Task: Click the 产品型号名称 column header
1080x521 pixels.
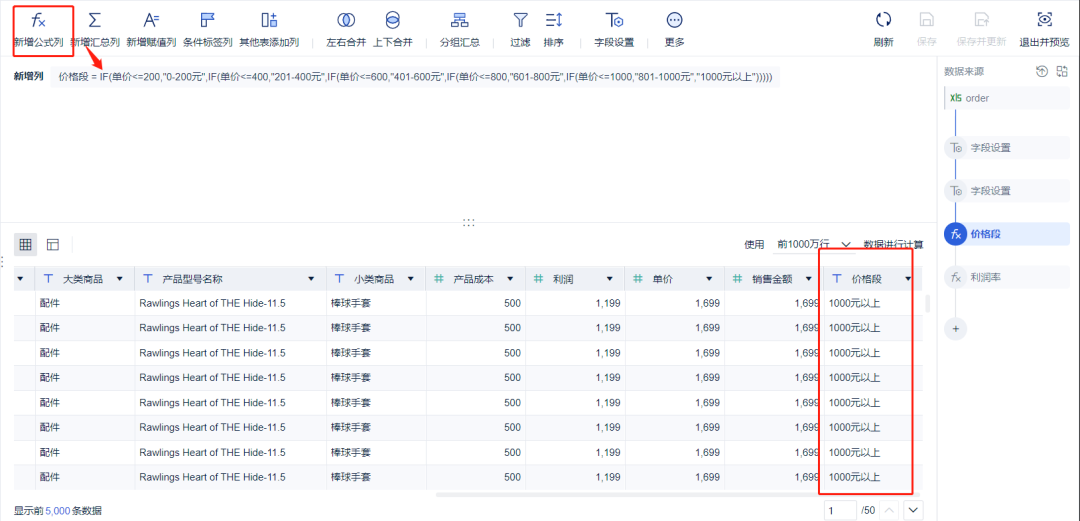Action: pos(231,278)
